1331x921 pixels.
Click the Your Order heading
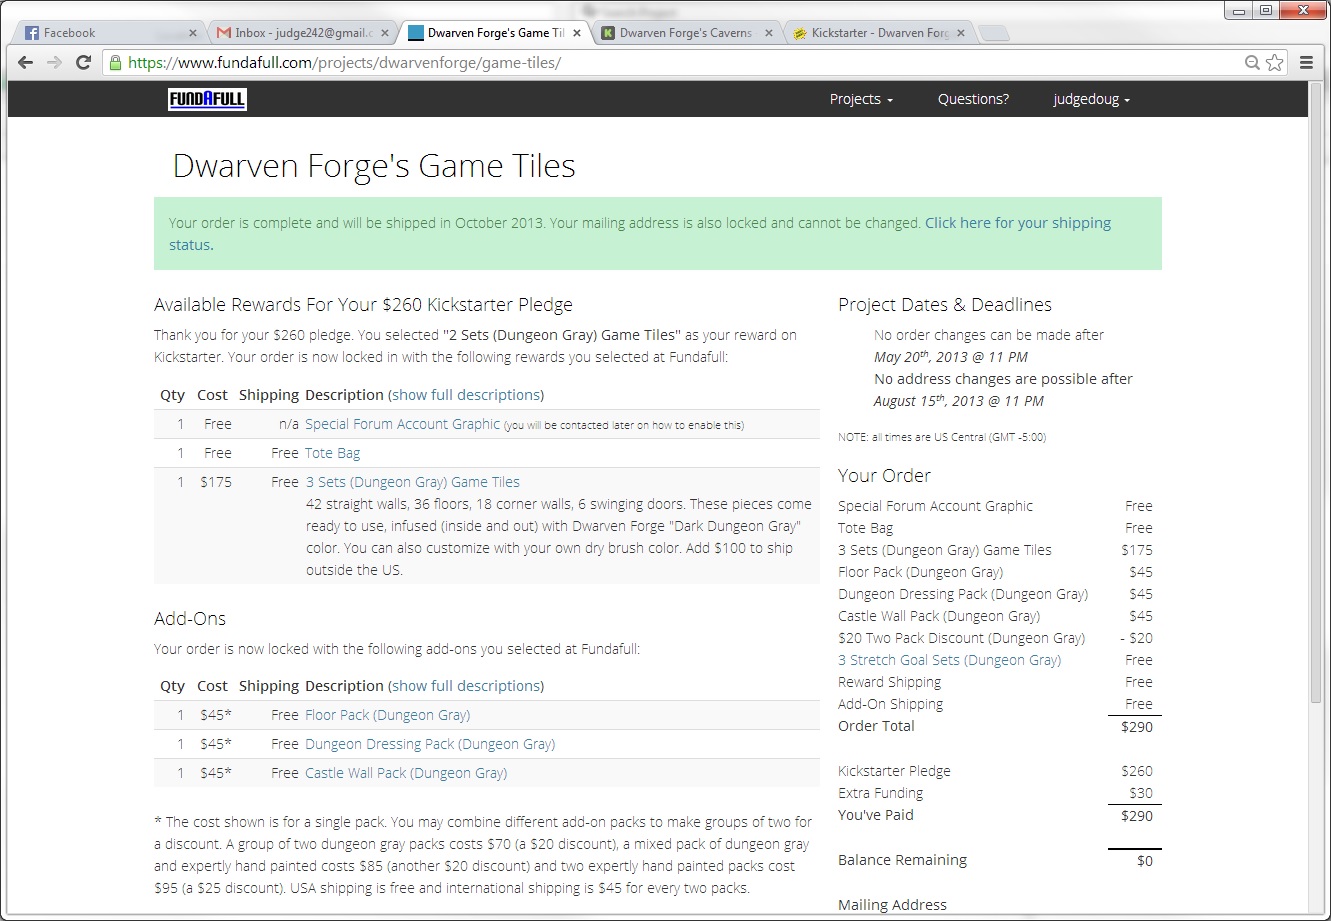click(884, 476)
